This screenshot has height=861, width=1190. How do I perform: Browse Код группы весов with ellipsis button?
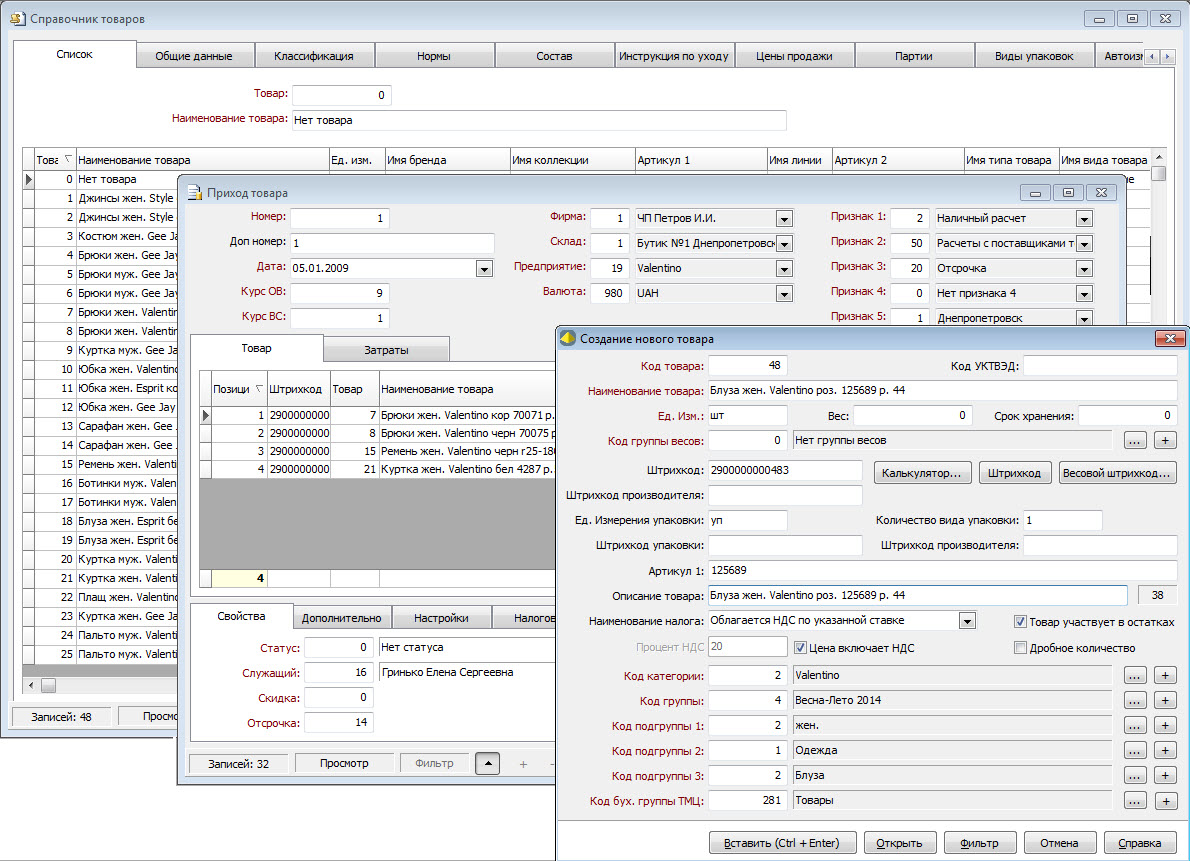[1134, 440]
